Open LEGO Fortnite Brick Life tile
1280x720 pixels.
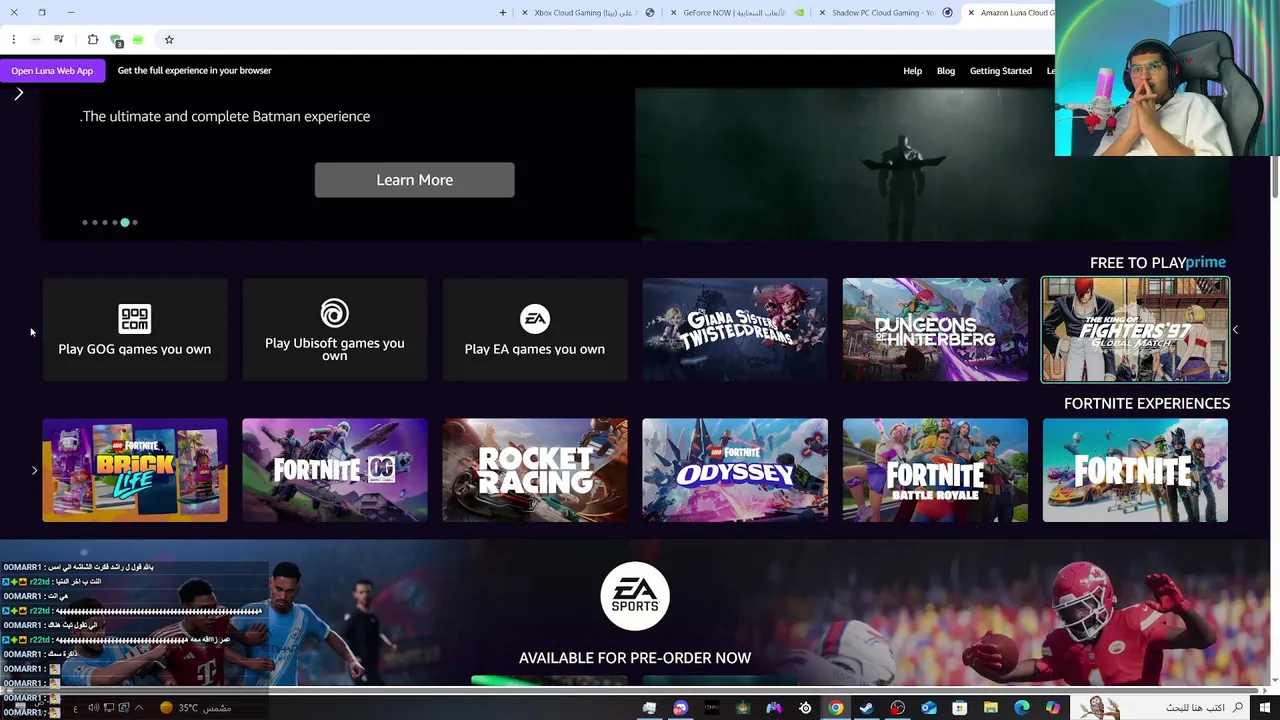(x=135, y=470)
